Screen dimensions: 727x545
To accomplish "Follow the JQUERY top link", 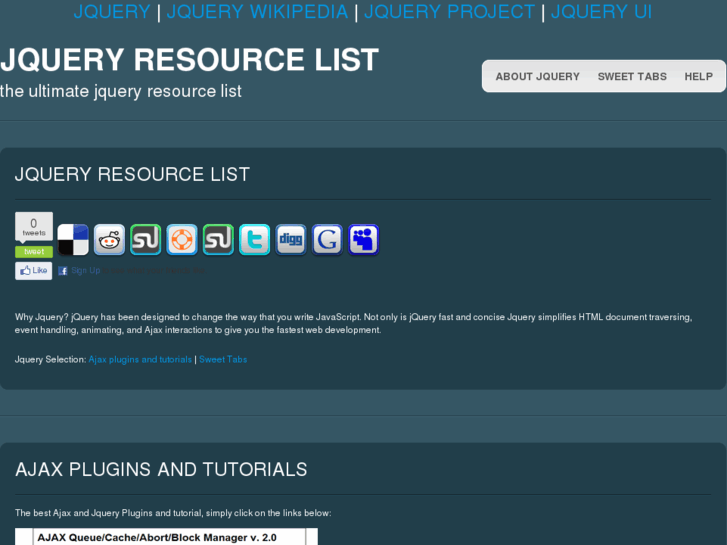I will pos(112,12).
